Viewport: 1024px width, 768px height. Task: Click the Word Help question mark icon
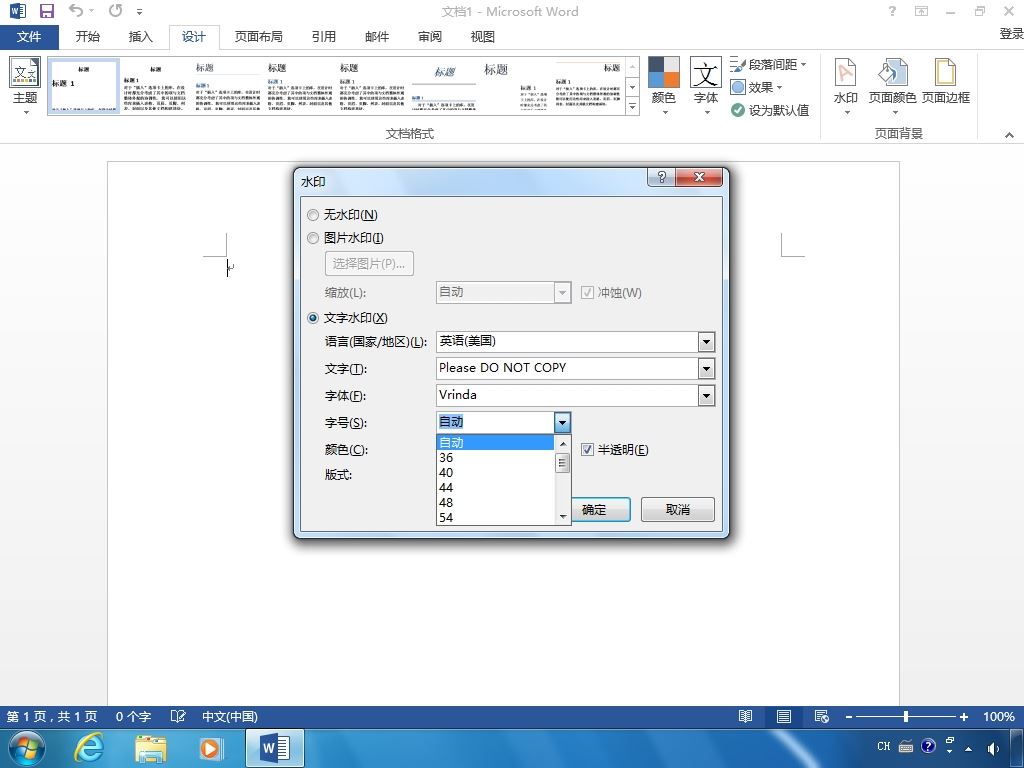pyautogui.click(x=892, y=11)
